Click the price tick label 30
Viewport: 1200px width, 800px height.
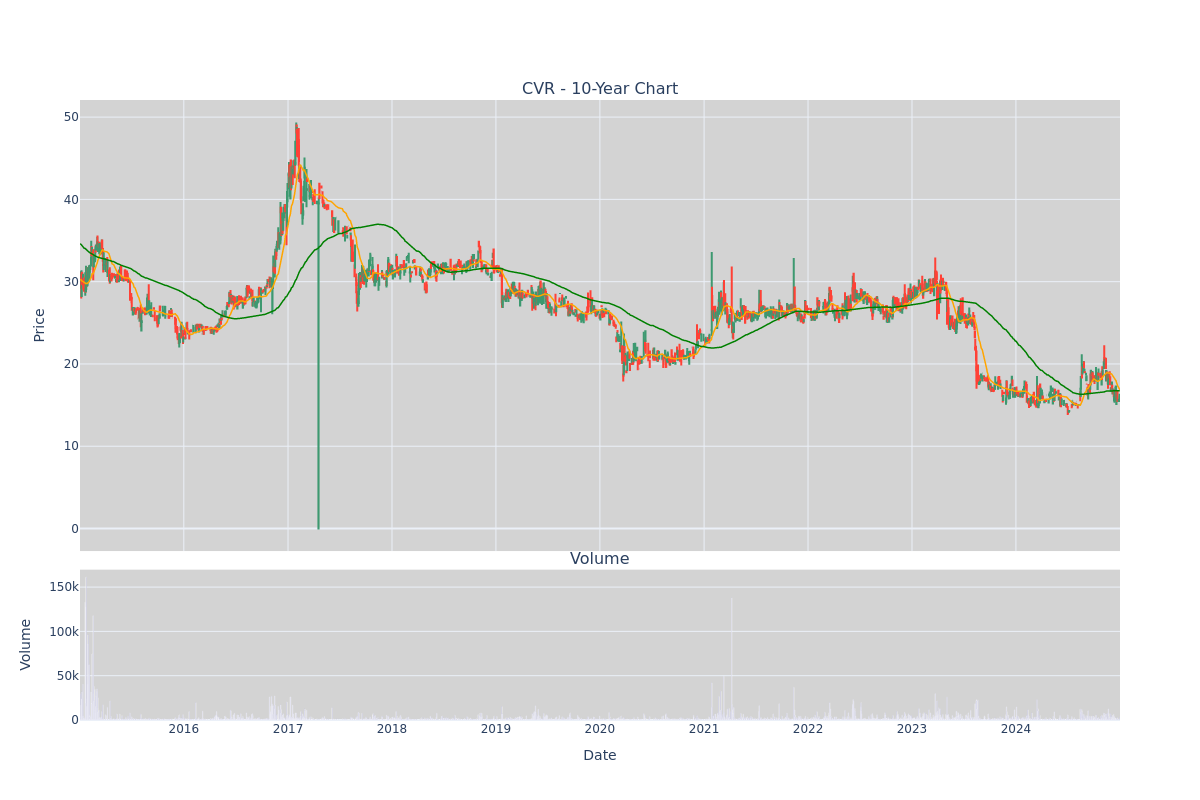(71, 282)
